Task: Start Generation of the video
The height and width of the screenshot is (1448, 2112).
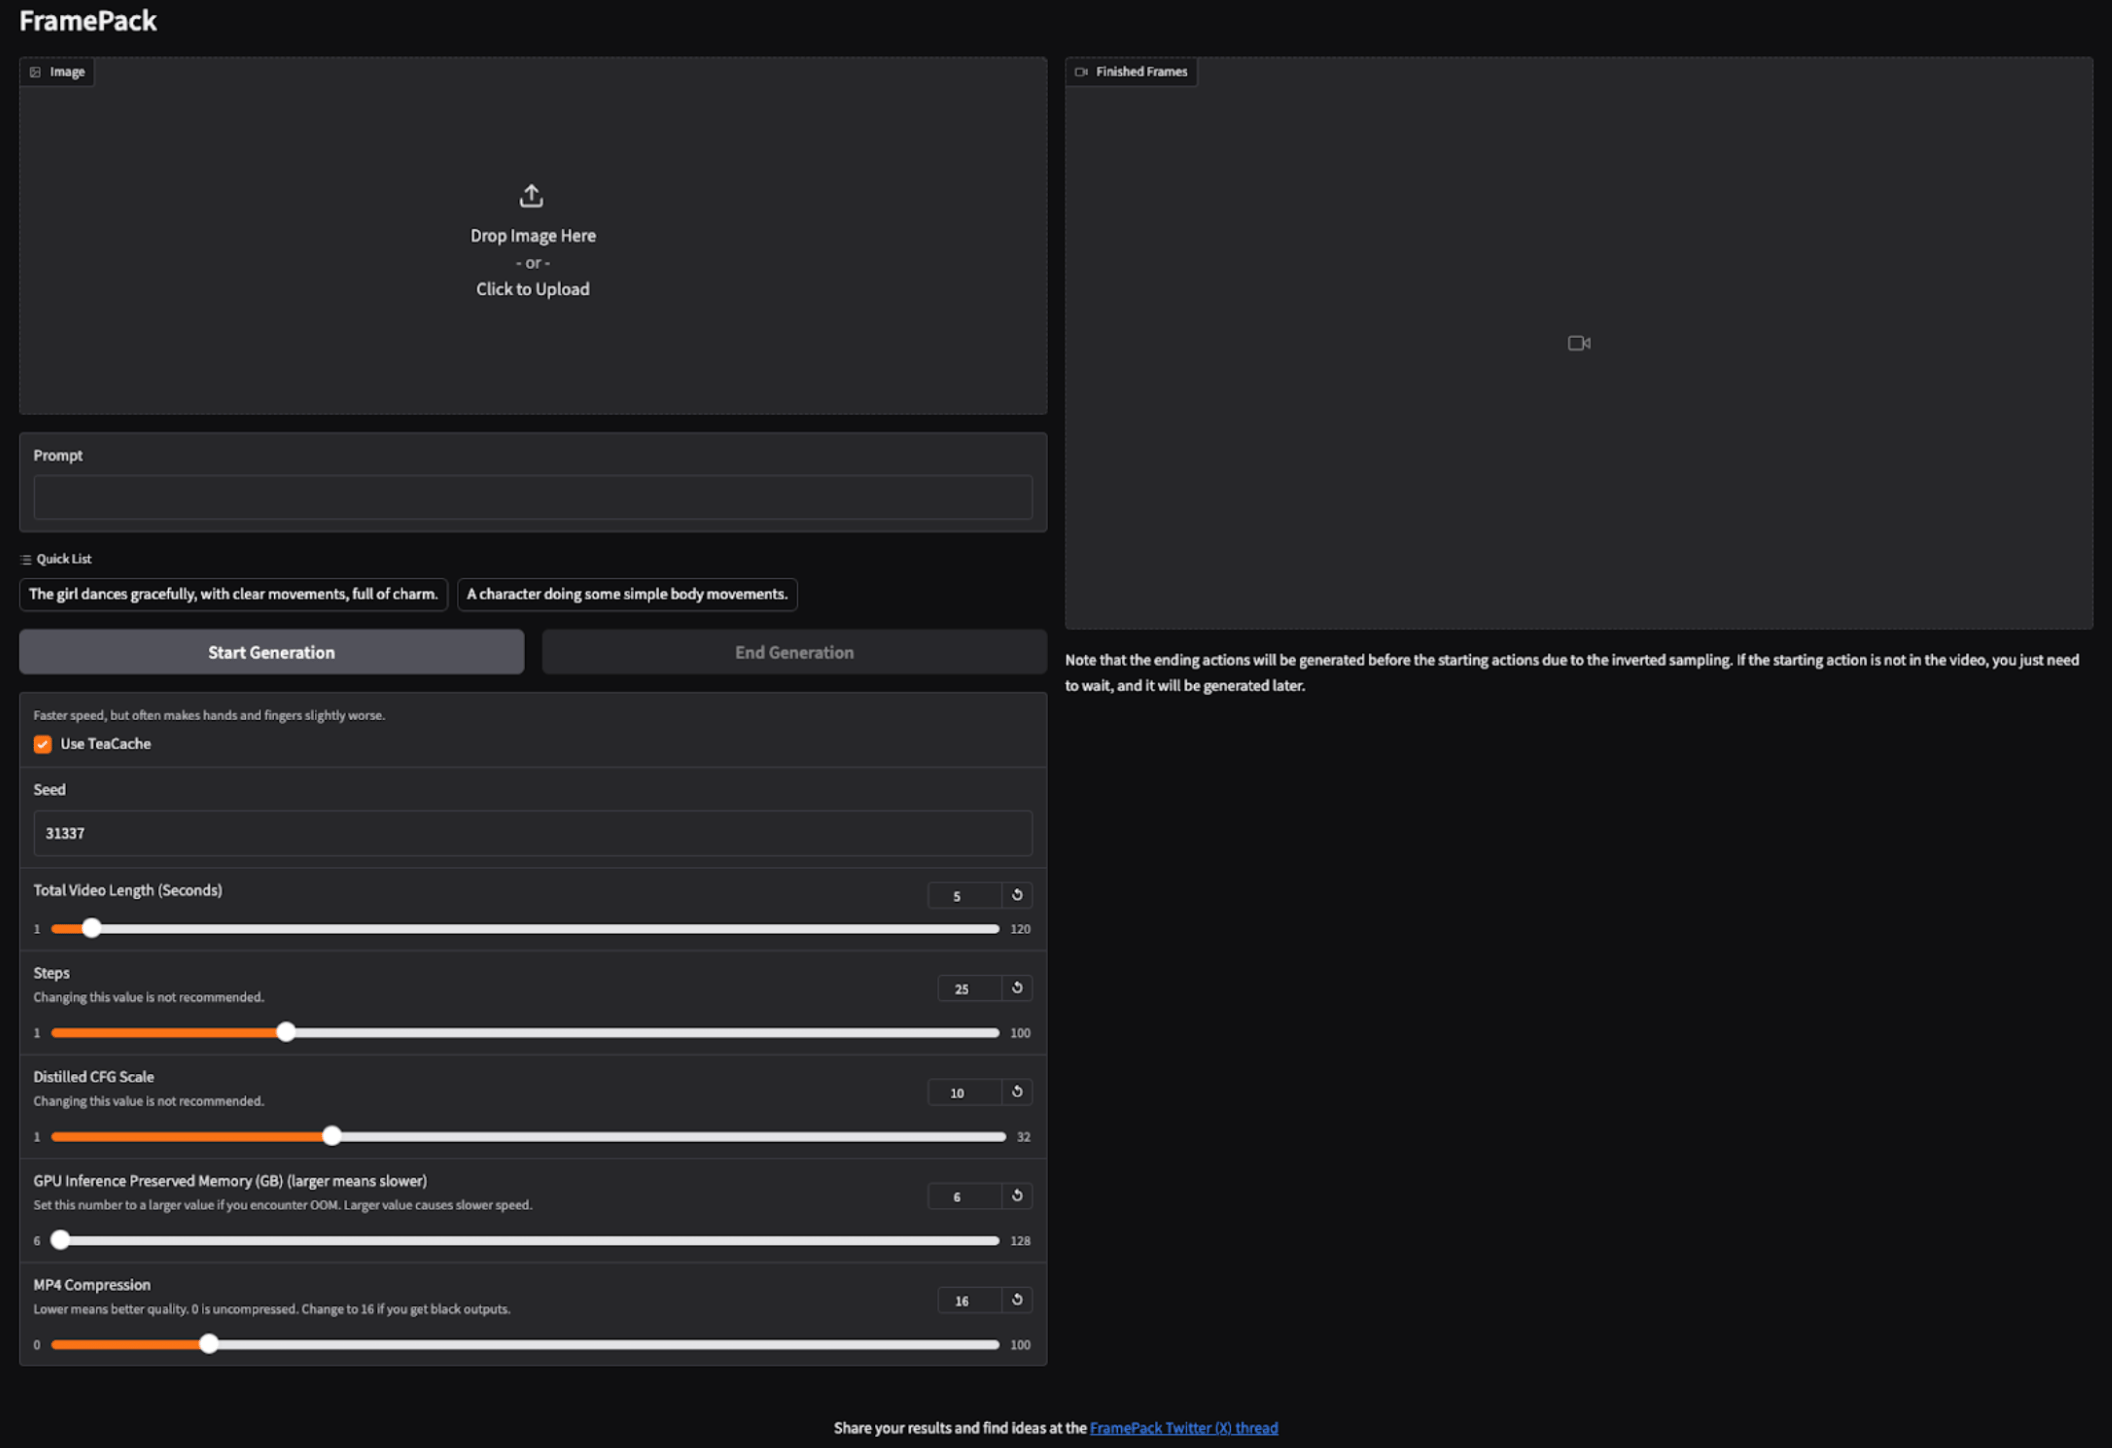Action: [x=271, y=652]
